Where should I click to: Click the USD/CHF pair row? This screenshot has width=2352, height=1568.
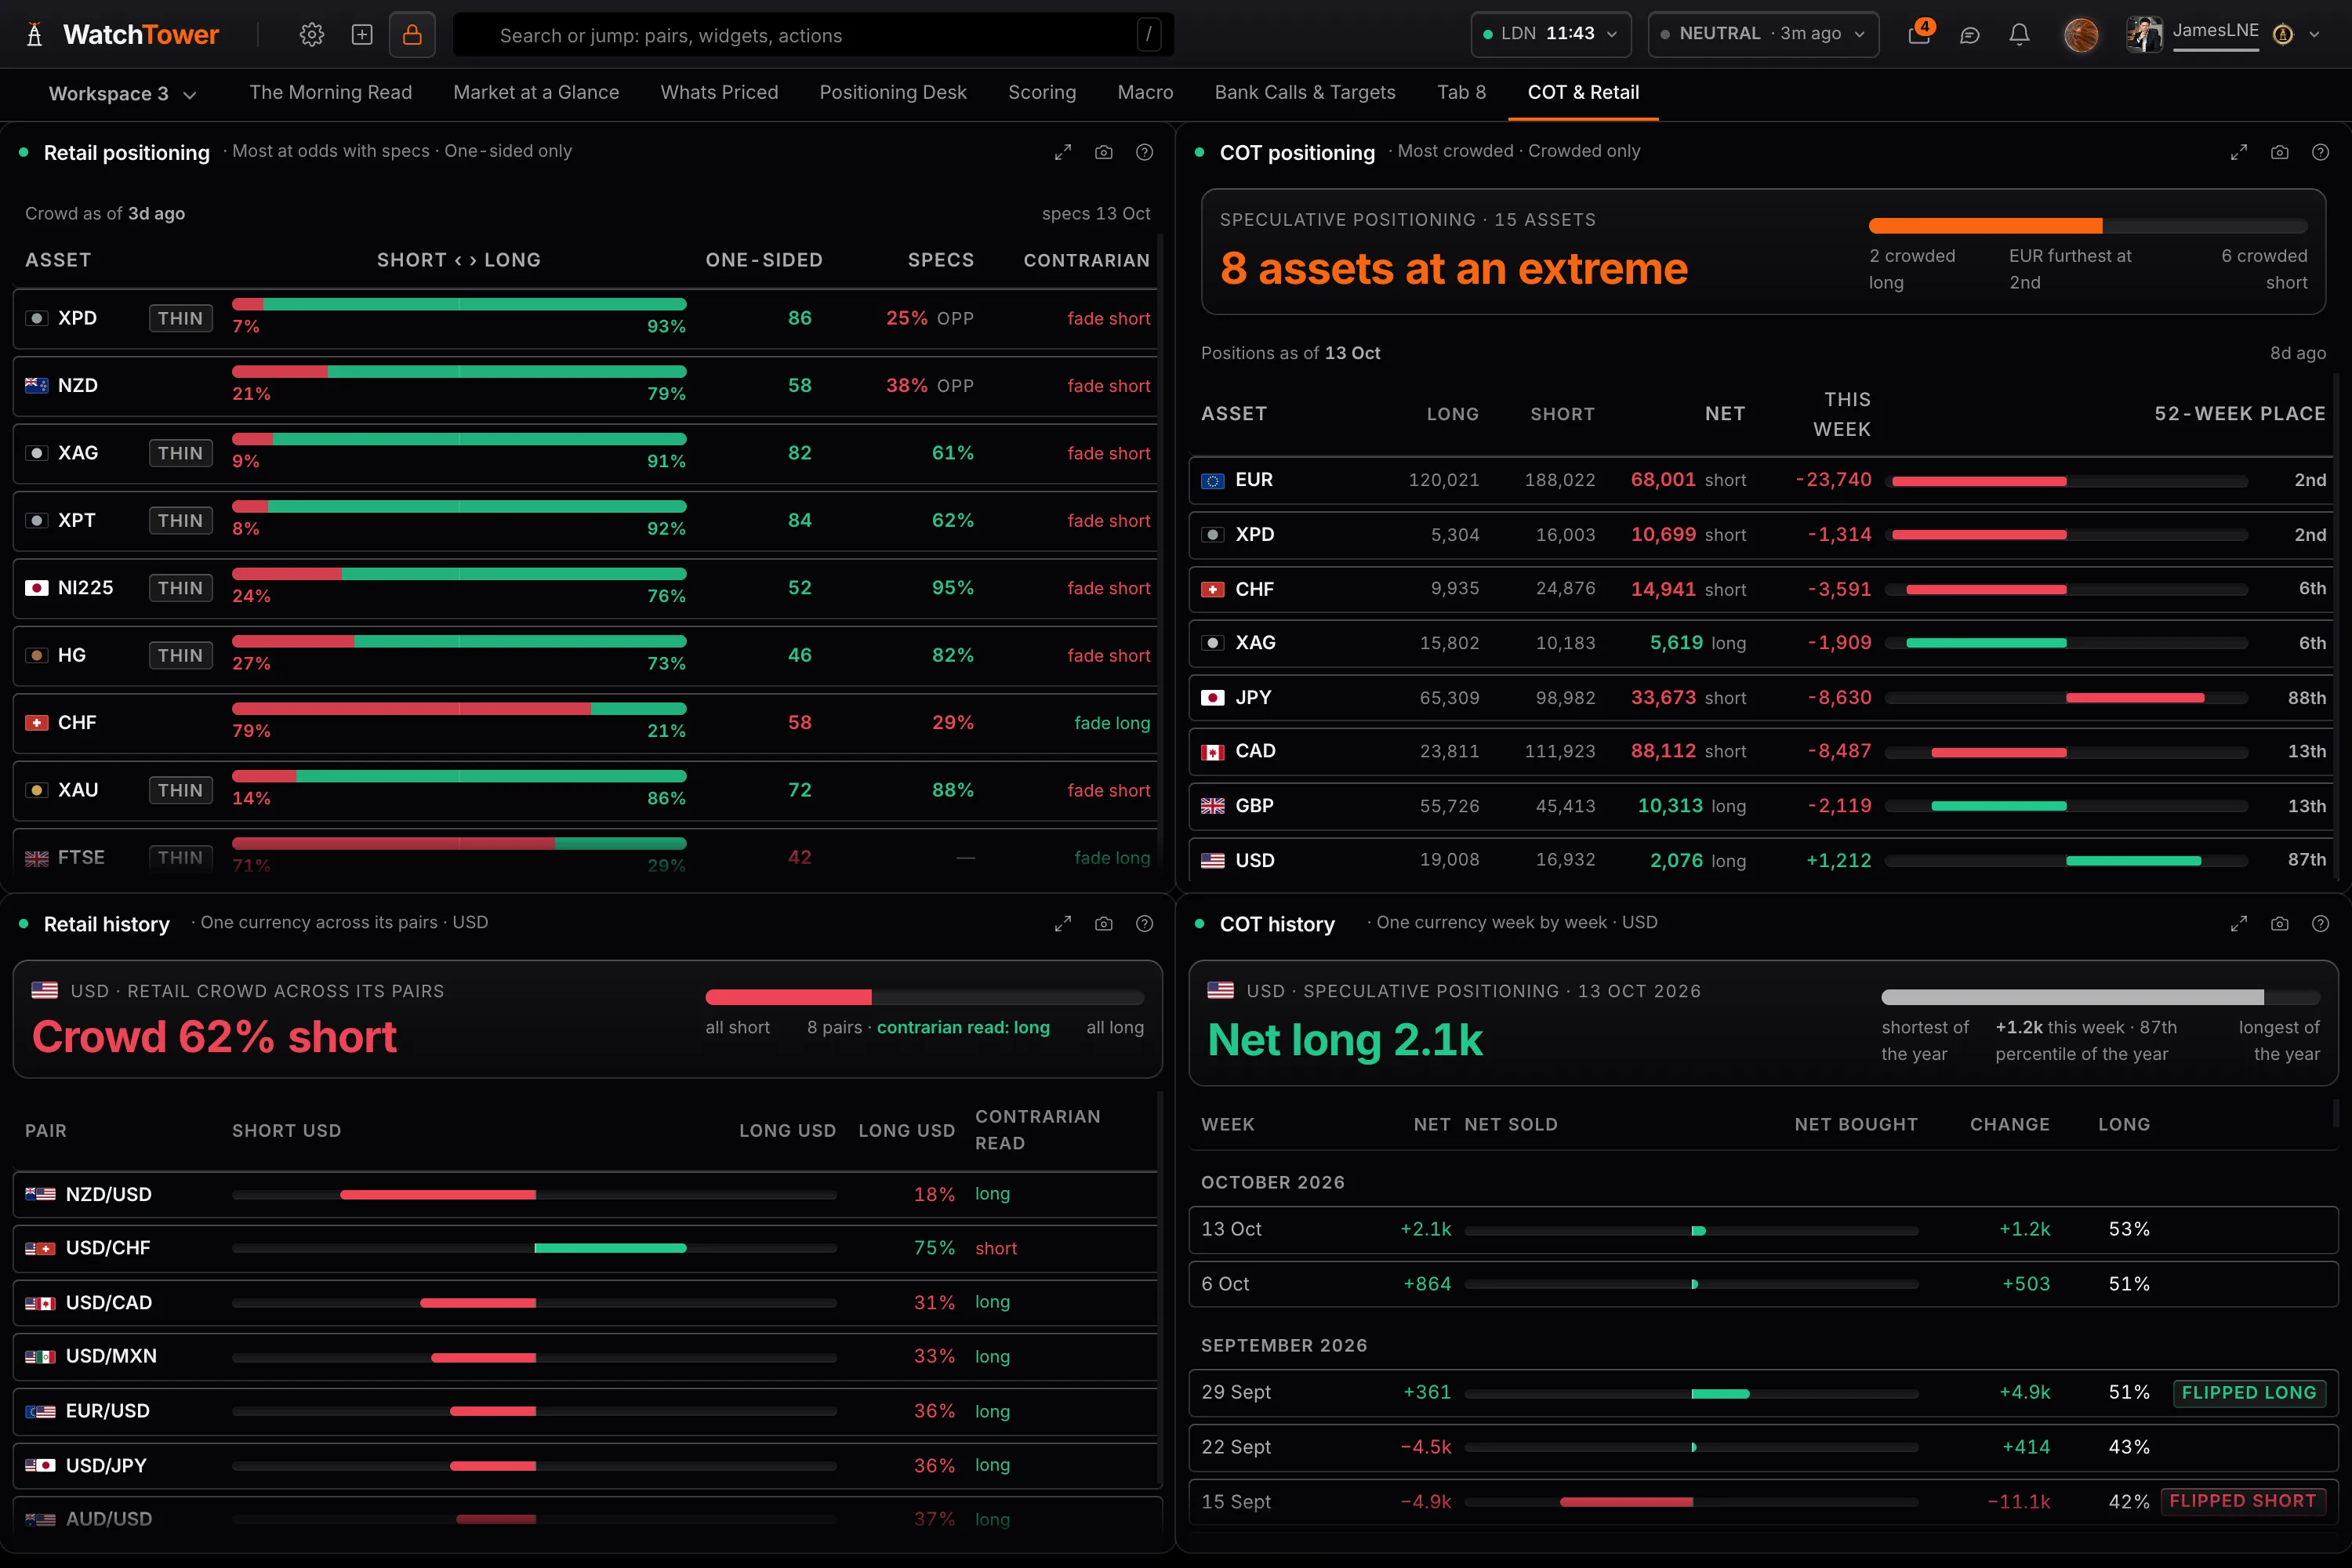point(586,1248)
